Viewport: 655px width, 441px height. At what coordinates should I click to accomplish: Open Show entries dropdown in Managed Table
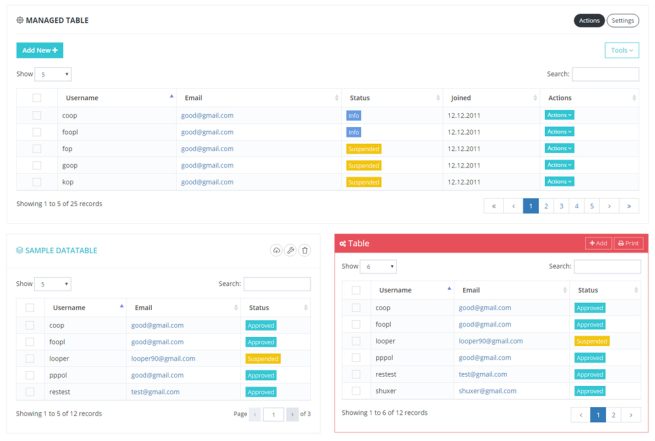tap(54, 74)
